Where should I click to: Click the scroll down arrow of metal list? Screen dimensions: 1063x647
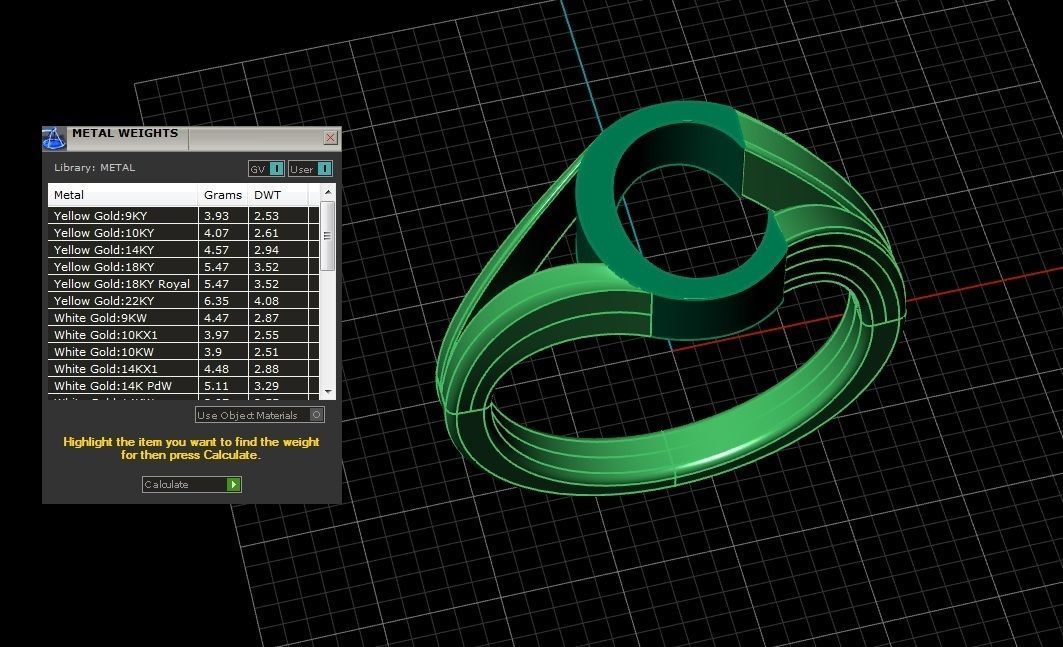point(328,392)
